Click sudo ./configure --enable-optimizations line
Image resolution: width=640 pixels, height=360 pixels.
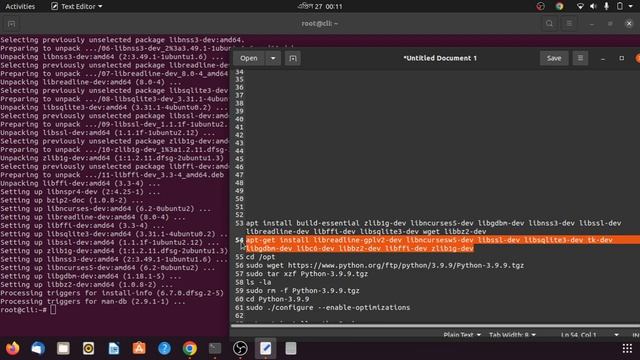point(328,307)
